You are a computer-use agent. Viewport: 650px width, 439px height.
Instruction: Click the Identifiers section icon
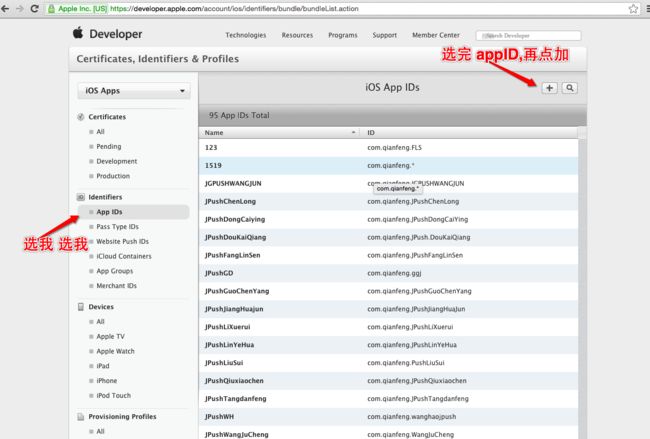pos(81,197)
